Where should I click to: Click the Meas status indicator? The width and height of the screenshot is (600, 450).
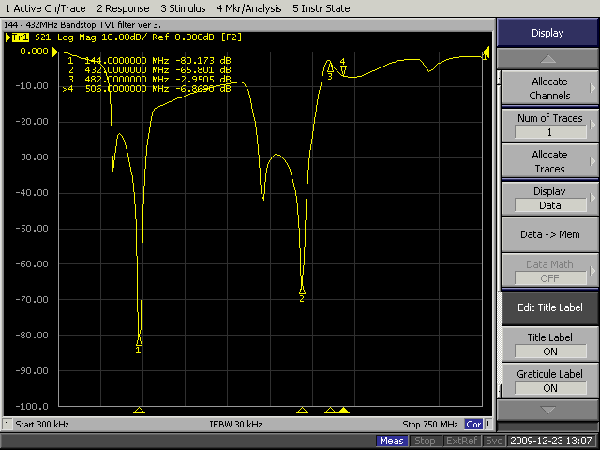click(x=392, y=440)
